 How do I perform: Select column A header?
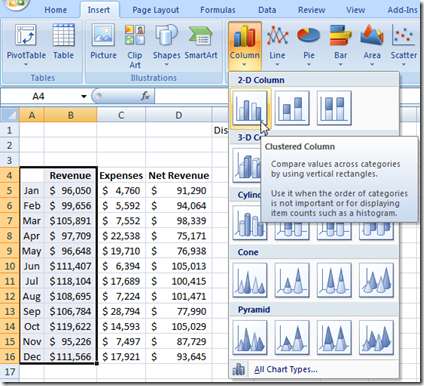pyautogui.click(x=32, y=115)
